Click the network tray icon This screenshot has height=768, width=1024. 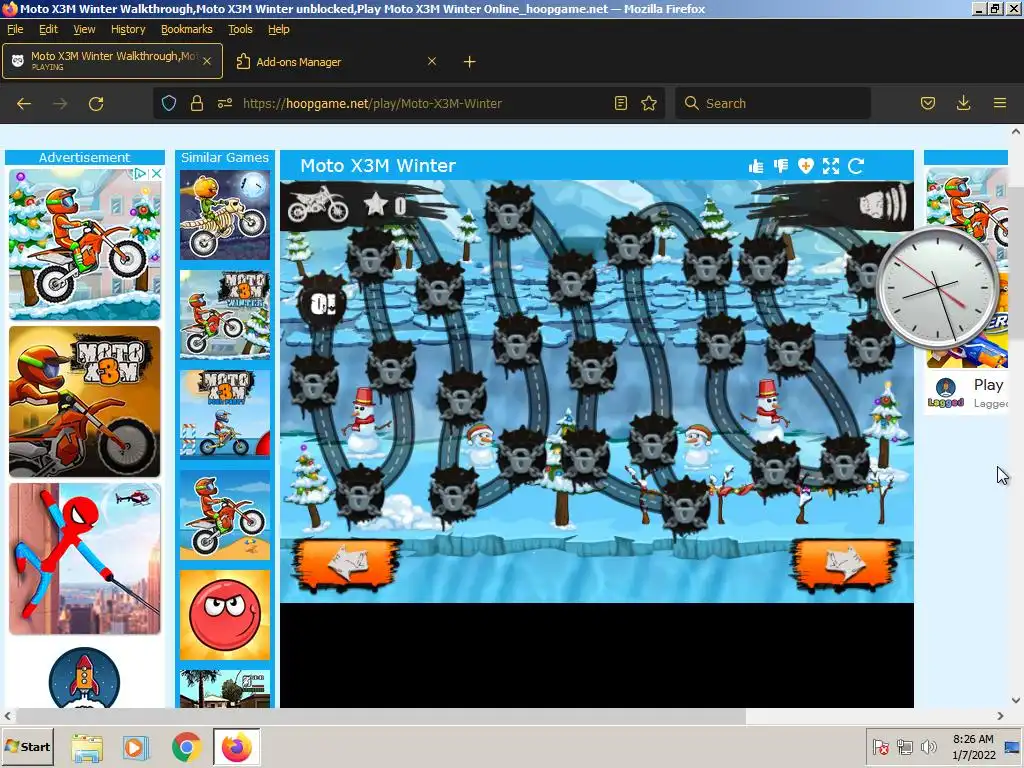[904, 746]
